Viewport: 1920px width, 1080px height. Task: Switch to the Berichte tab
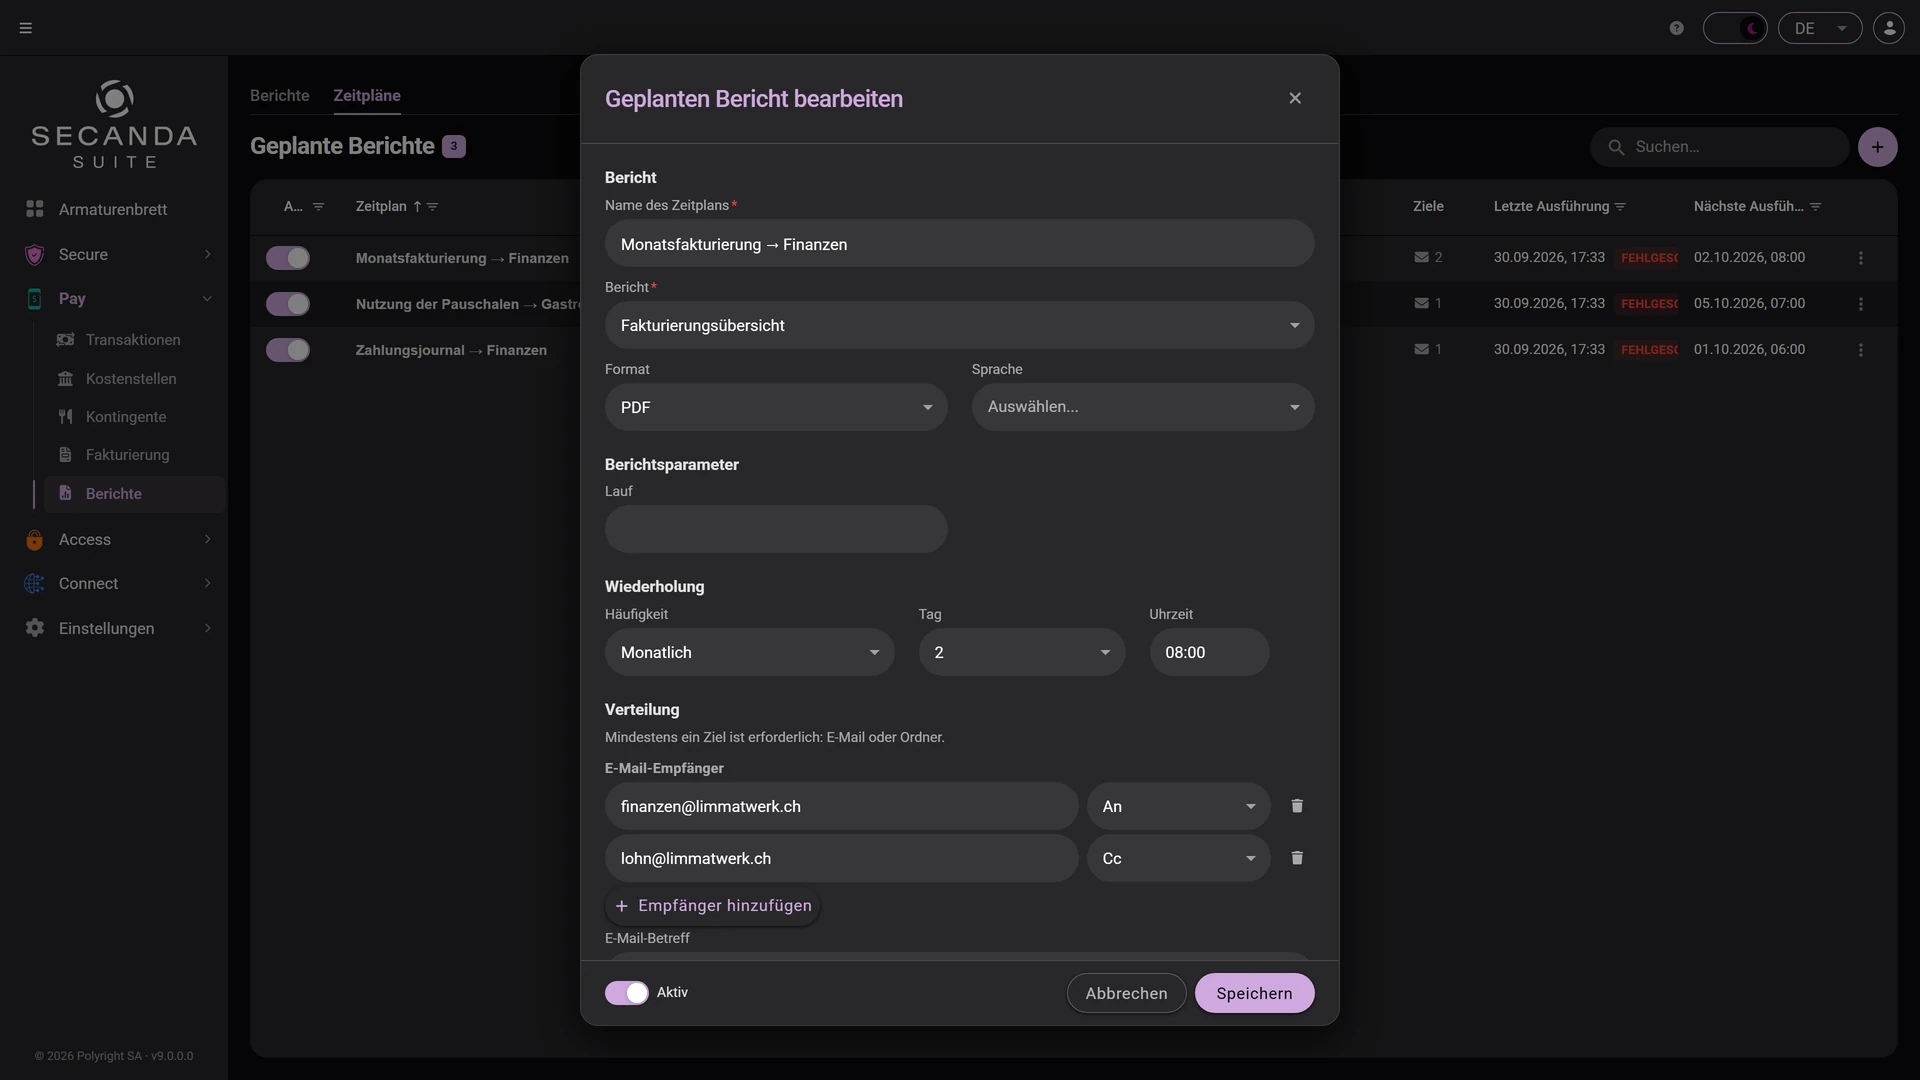tap(280, 96)
